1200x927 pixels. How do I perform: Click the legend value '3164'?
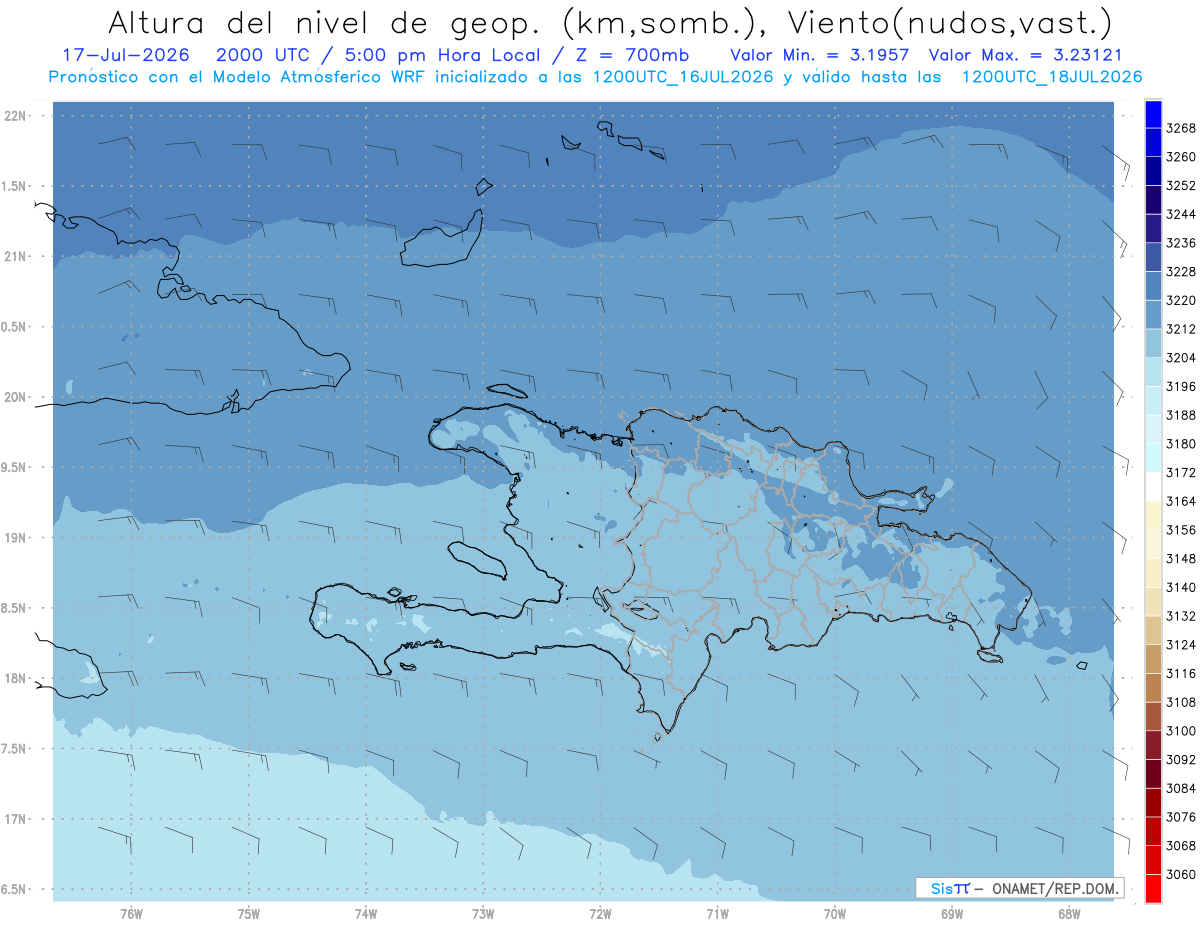pyautogui.click(x=1180, y=501)
